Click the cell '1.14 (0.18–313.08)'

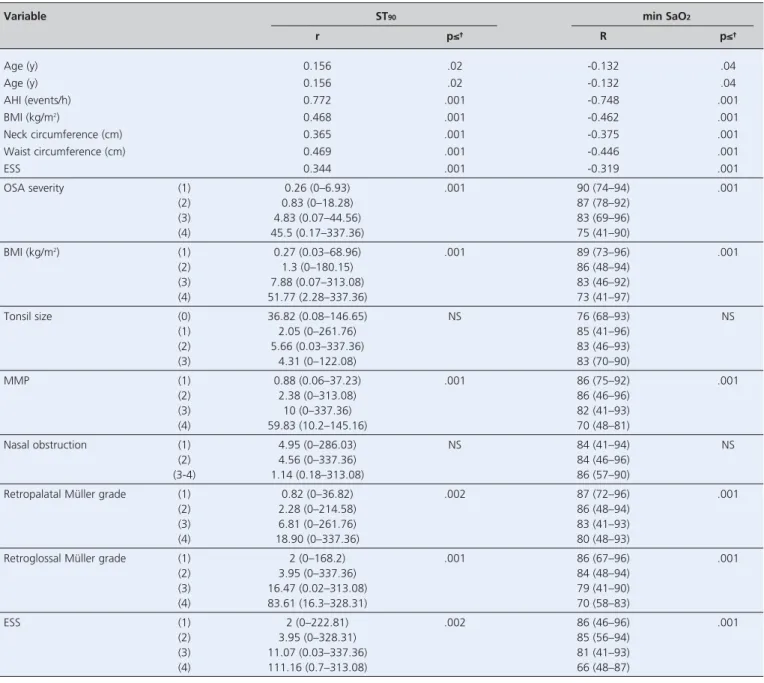[x=317, y=475]
